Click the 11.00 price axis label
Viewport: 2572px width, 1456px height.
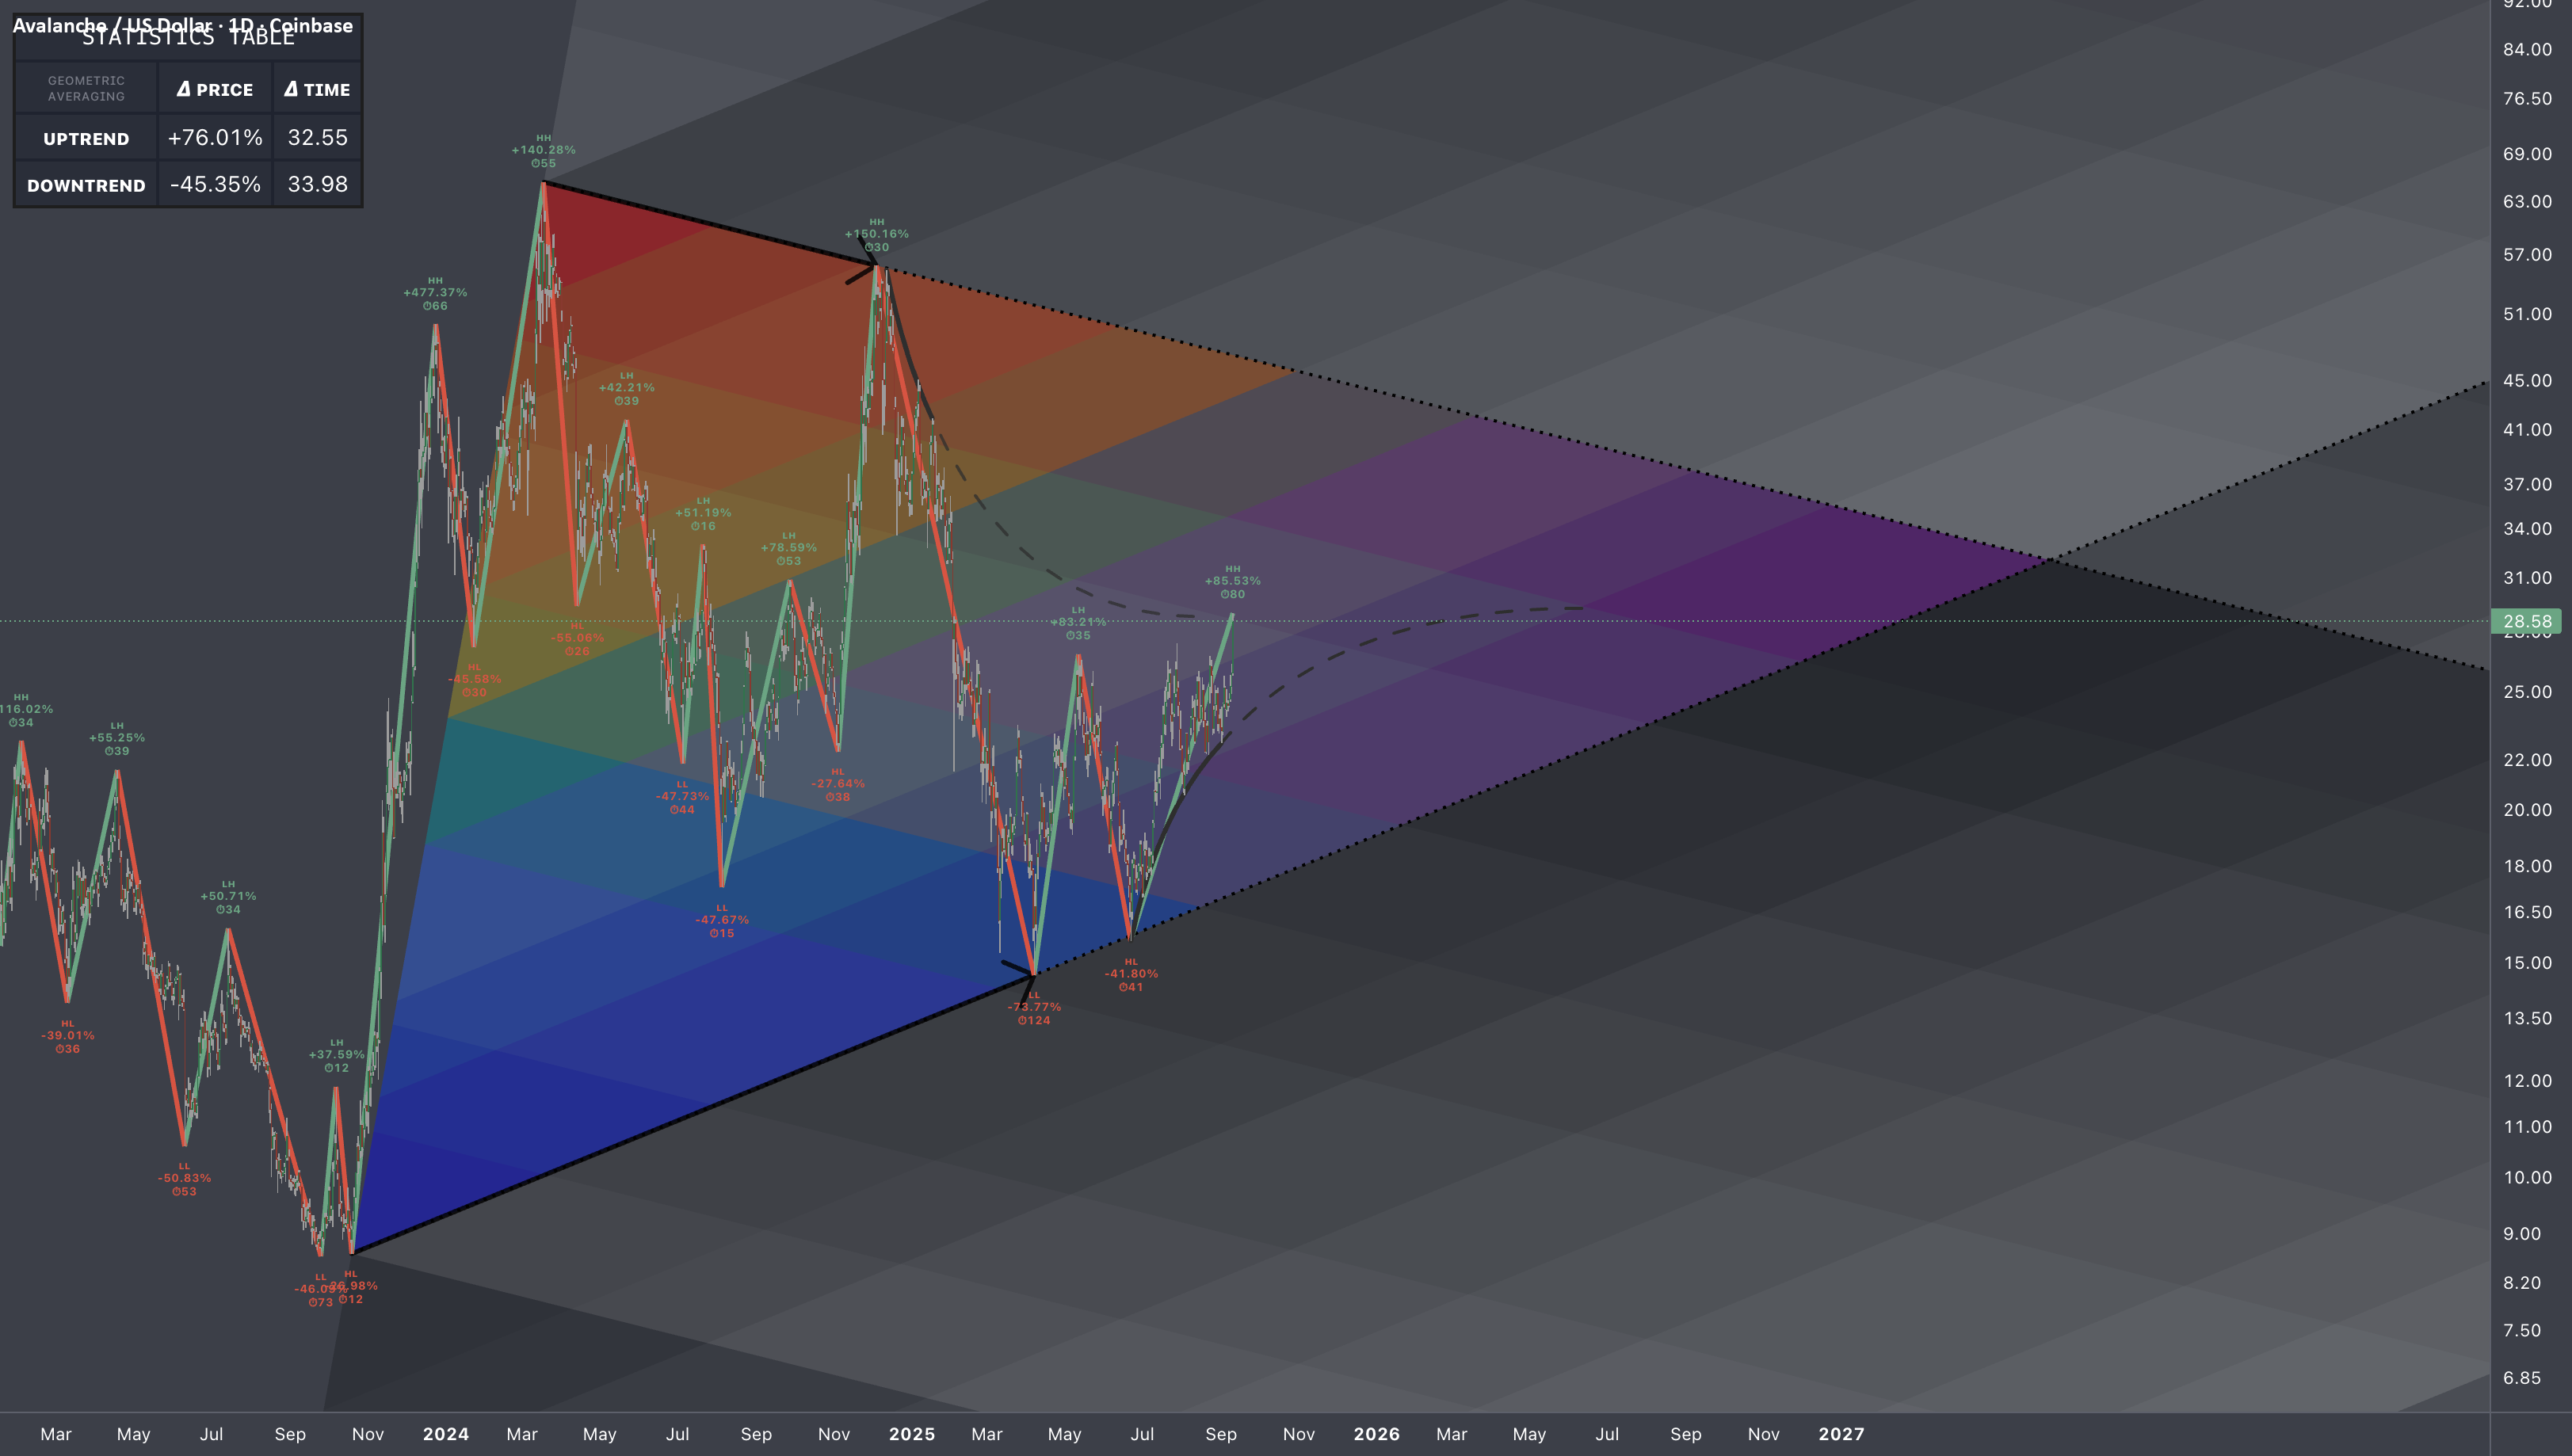[x=2527, y=1127]
